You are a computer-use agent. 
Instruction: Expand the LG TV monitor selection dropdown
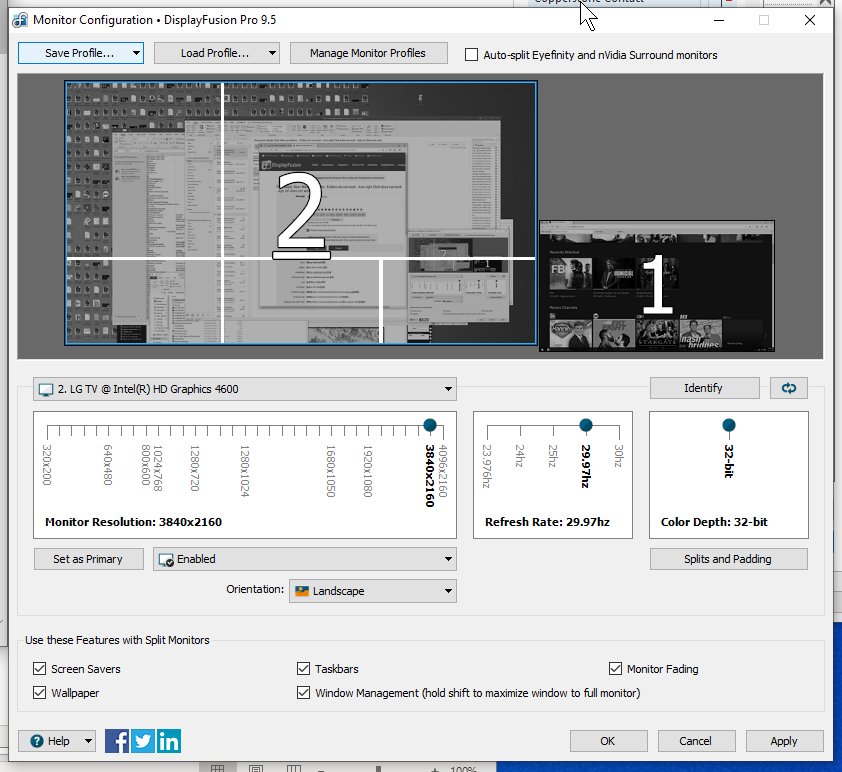245,389
